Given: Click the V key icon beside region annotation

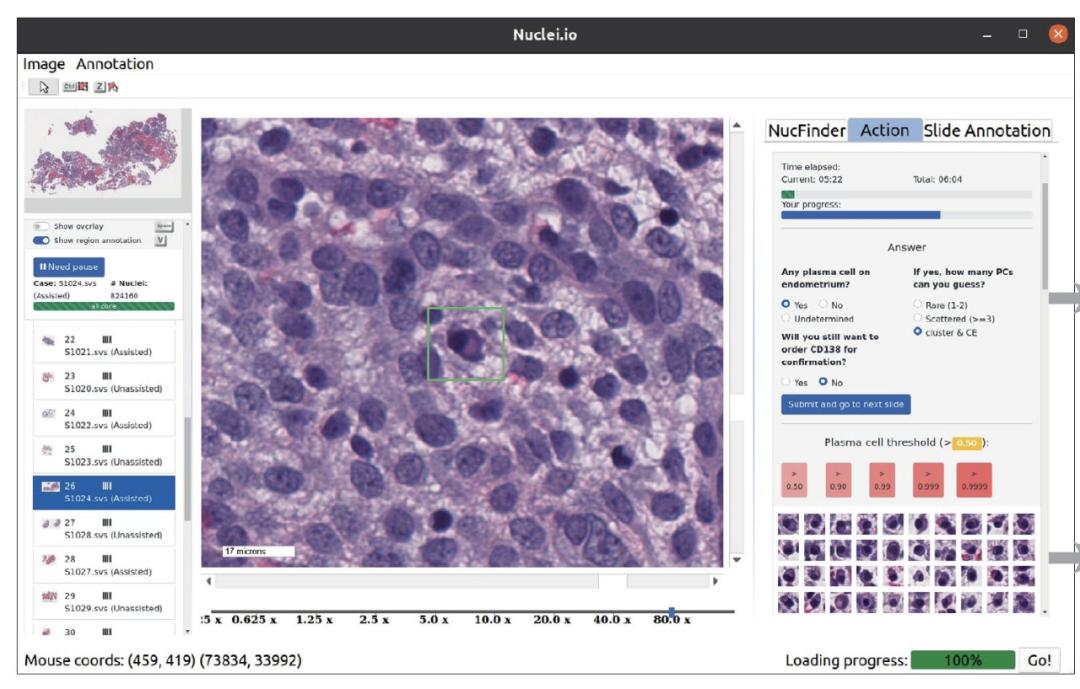Looking at the screenshot, I should (161, 241).
